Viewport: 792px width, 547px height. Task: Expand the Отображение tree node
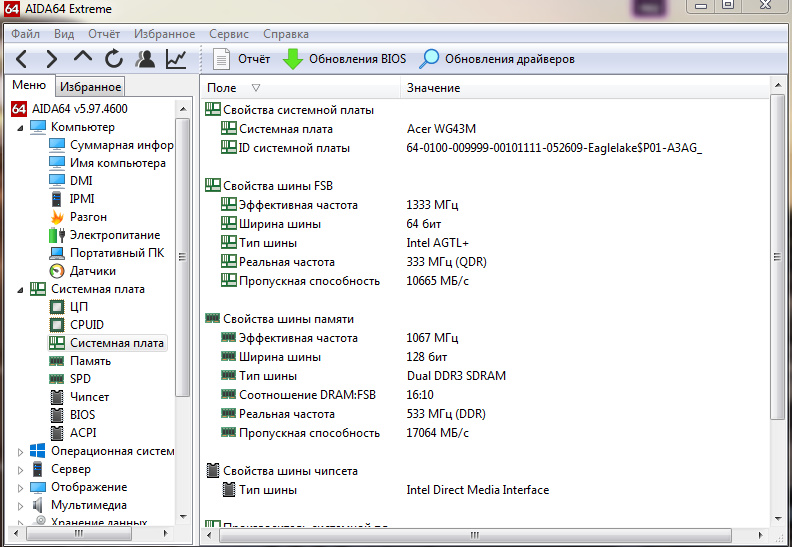tap(20, 488)
